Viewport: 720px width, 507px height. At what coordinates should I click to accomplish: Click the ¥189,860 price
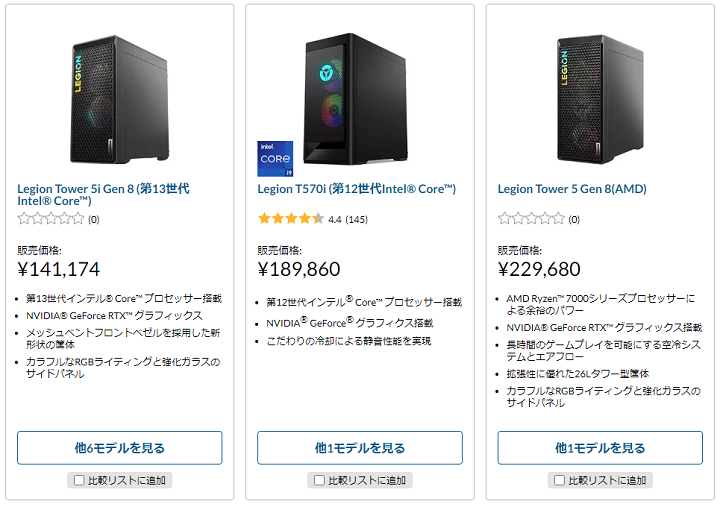click(299, 269)
